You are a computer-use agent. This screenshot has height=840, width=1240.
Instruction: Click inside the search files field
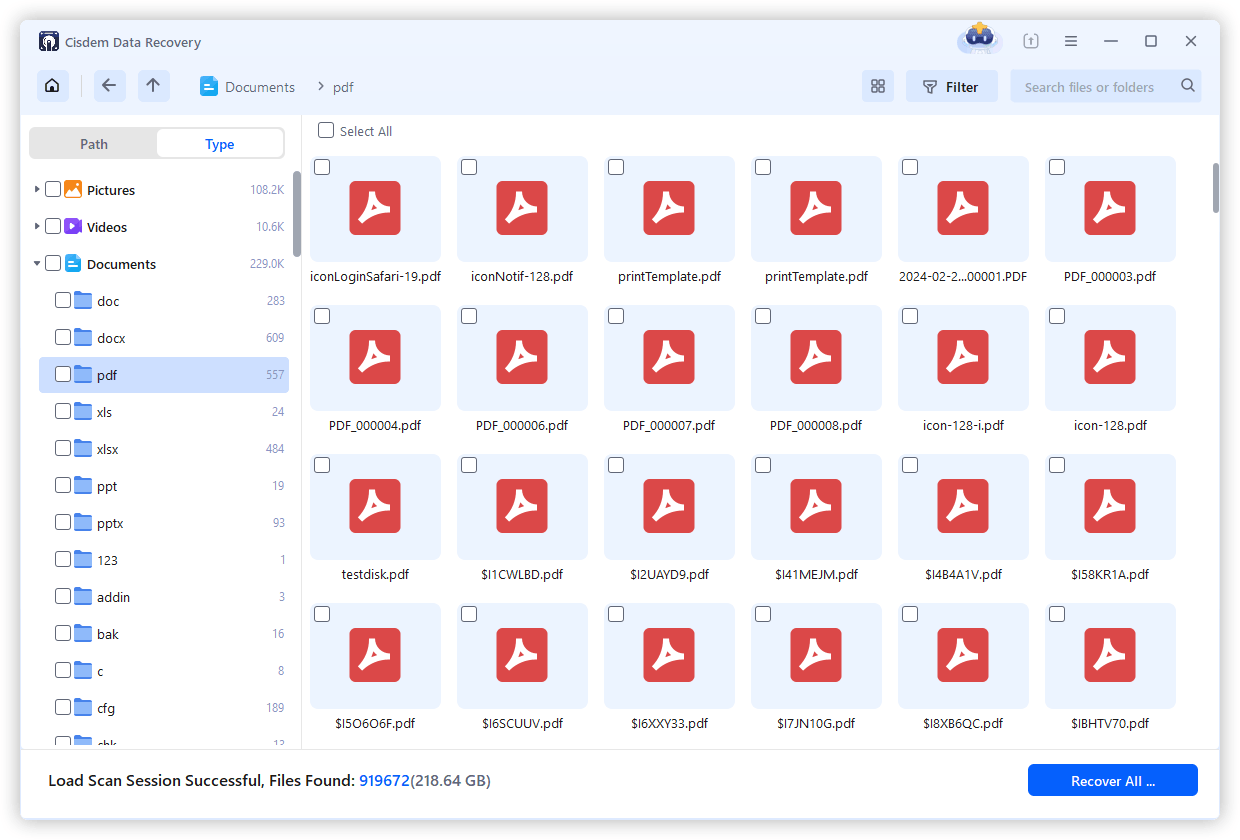click(x=1090, y=87)
